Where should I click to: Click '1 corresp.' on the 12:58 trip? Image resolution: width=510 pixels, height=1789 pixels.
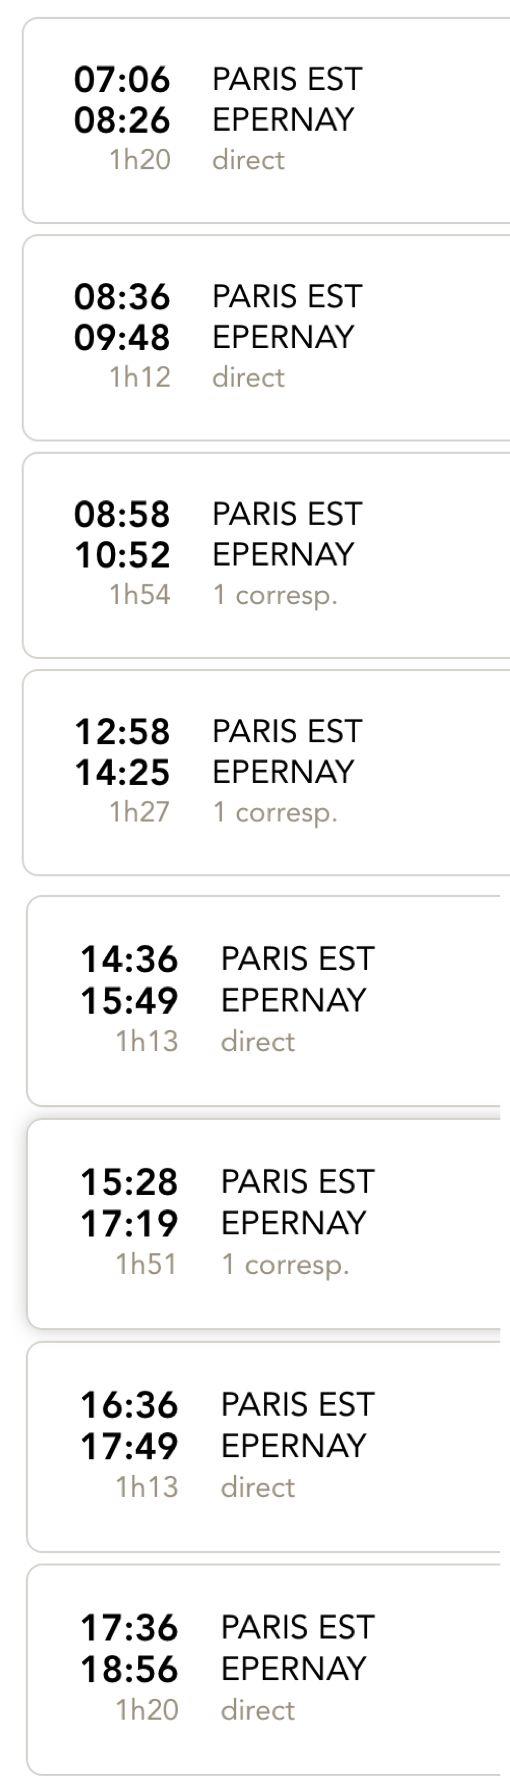tap(275, 813)
